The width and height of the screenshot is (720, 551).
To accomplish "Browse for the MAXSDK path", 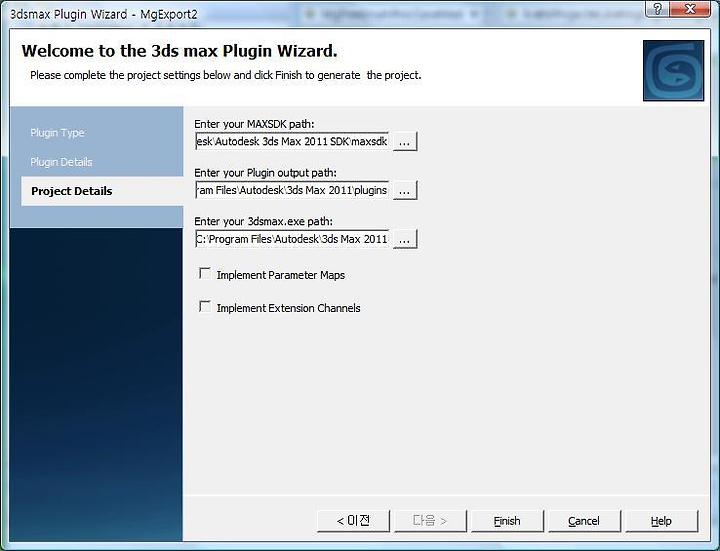I will point(405,141).
